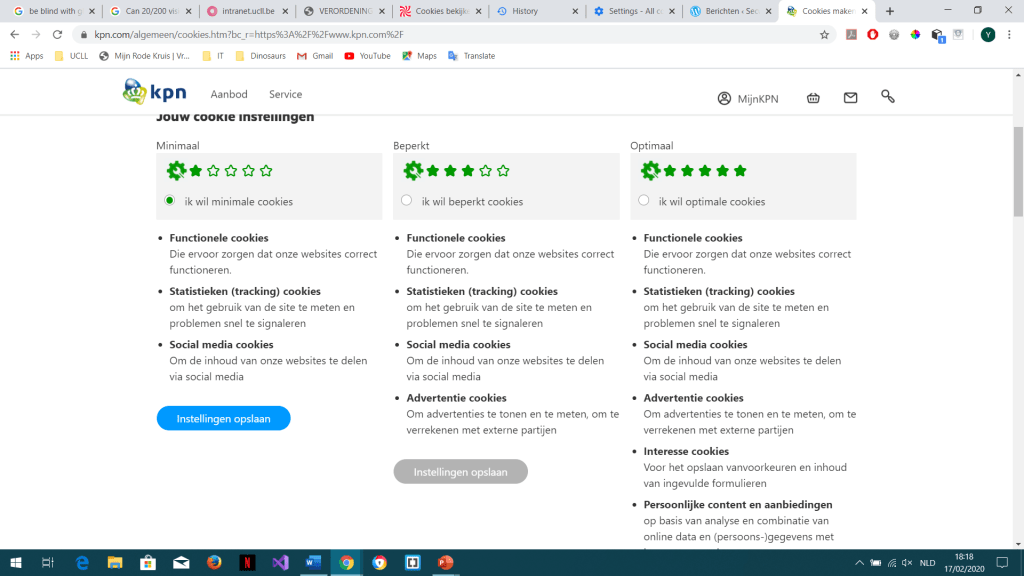This screenshot has width=1024, height=576.
Task: Select 'ik wil minimale cookies' radio button
Action: [170, 201]
